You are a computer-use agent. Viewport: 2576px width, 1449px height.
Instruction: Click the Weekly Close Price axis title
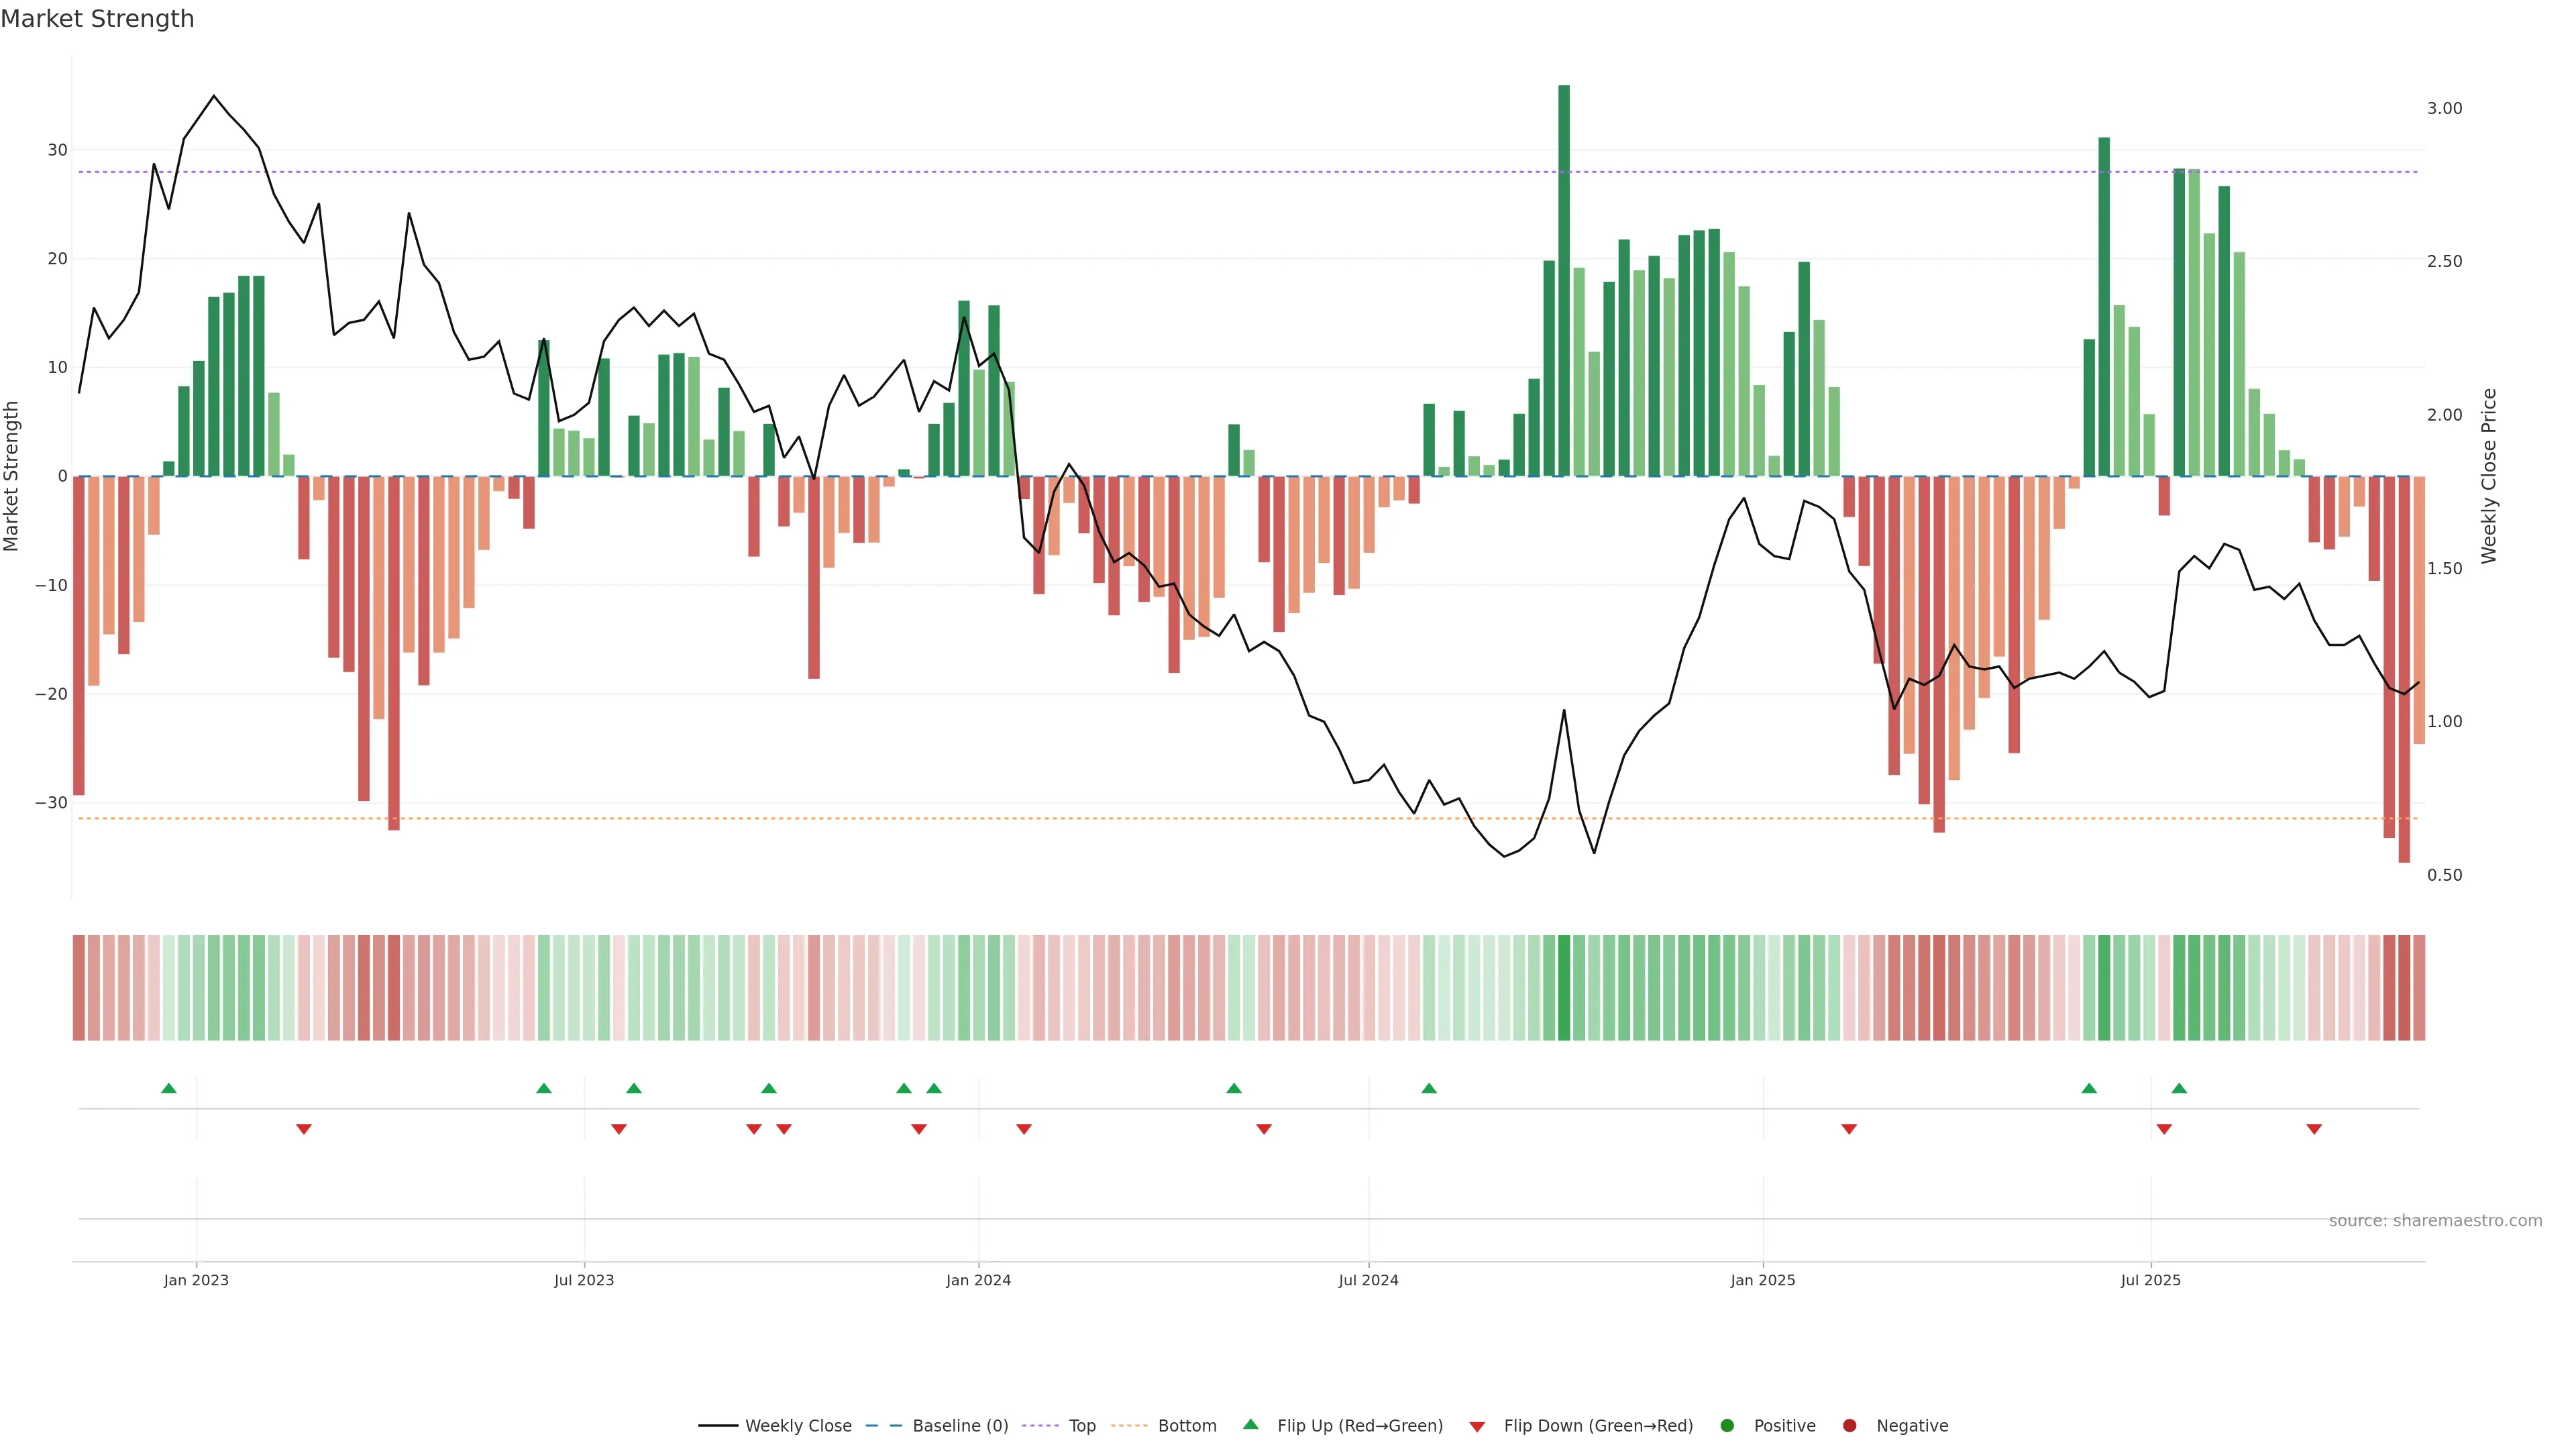(x=2489, y=476)
